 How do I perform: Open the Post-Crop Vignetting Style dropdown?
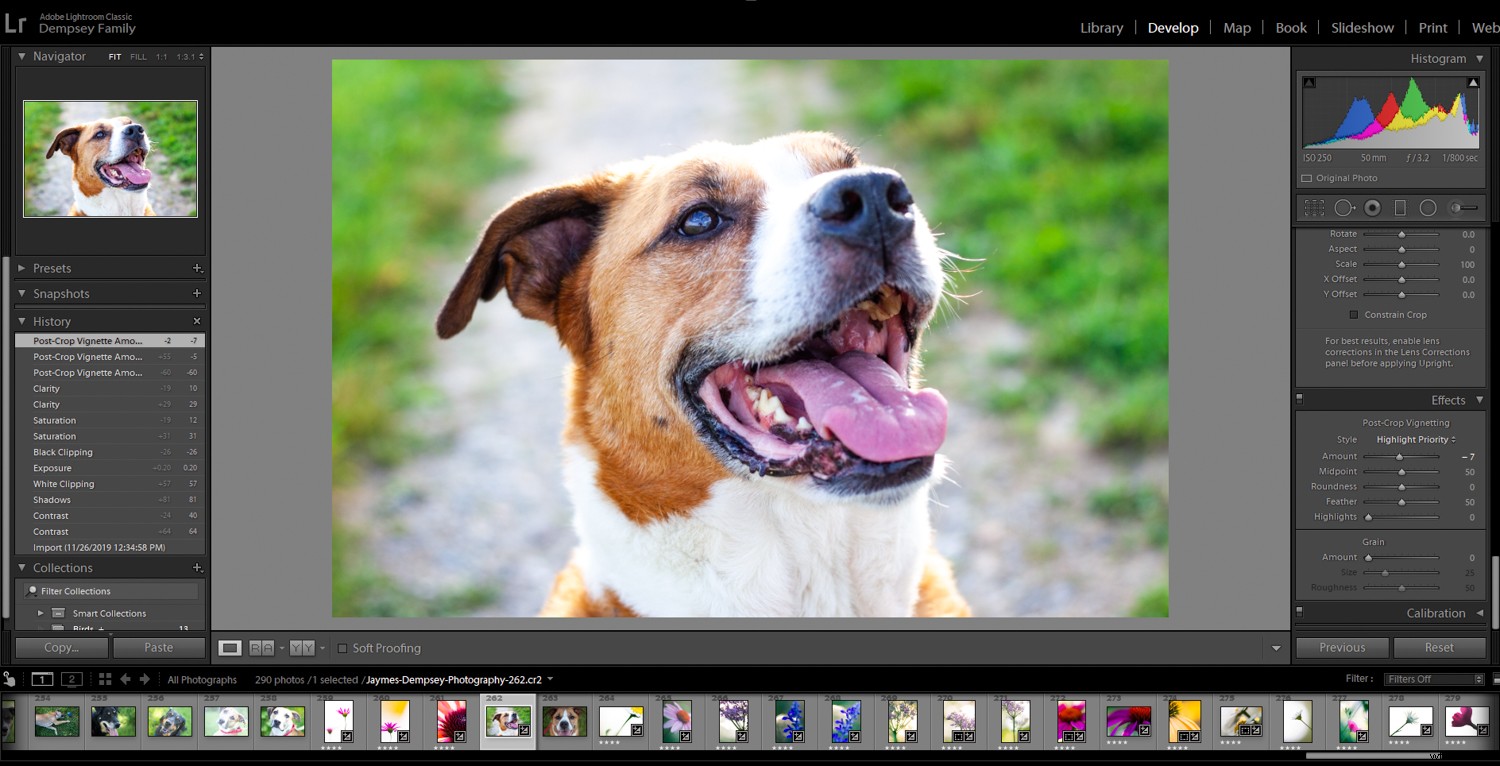(1414, 439)
